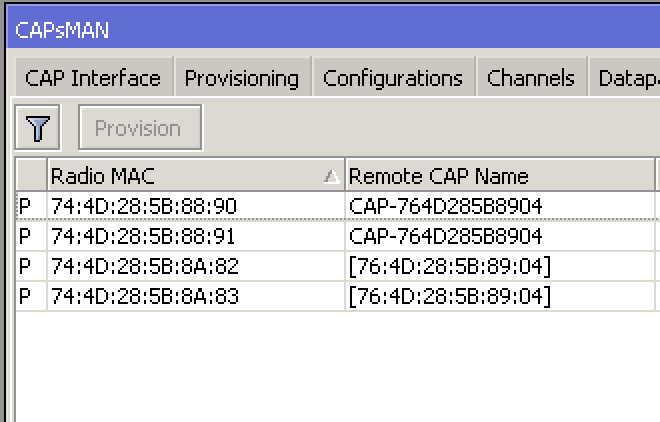
Task: Open the Provisioning tab
Action: coord(243,77)
